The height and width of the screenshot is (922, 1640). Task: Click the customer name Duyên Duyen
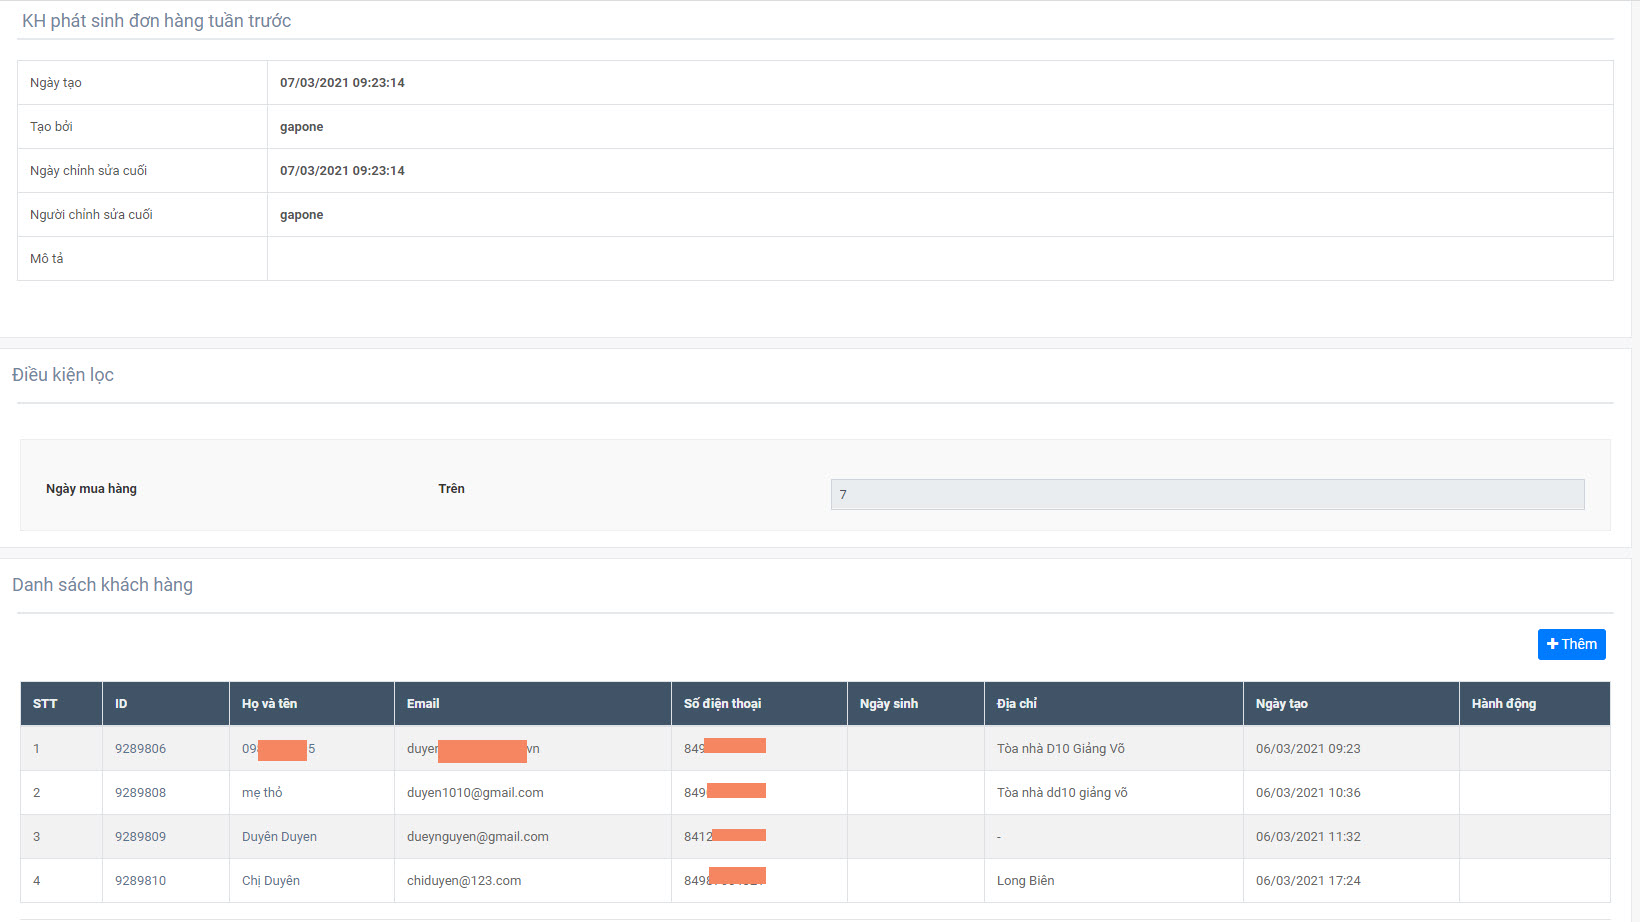click(x=279, y=837)
